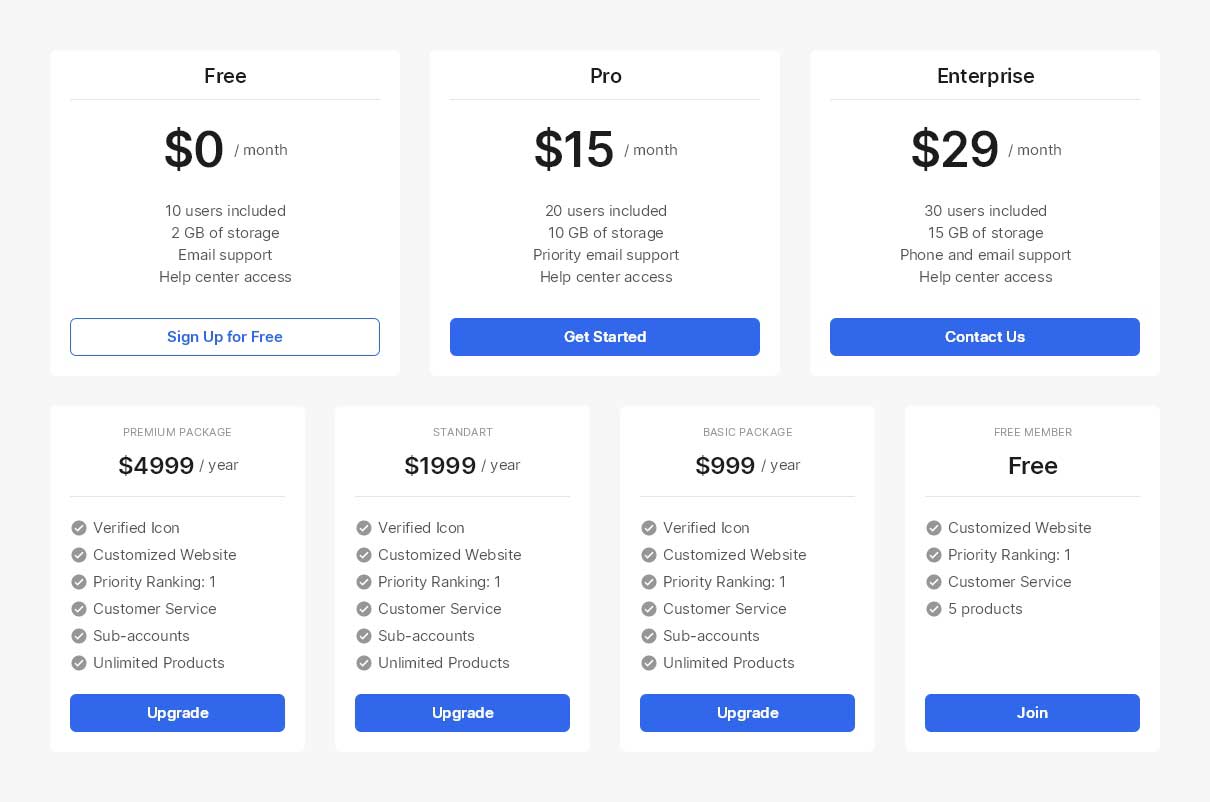
Task: Click Customized Website checkmark in Free Member card
Action: tap(934, 528)
